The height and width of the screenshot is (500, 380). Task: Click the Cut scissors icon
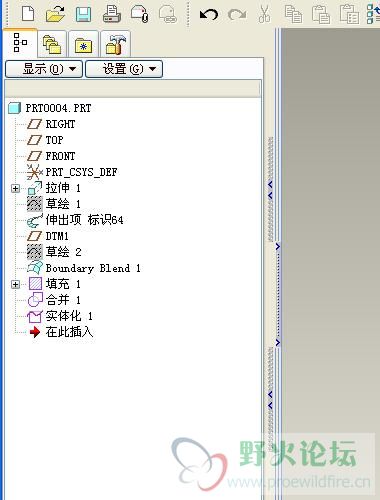[x=265, y=14]
